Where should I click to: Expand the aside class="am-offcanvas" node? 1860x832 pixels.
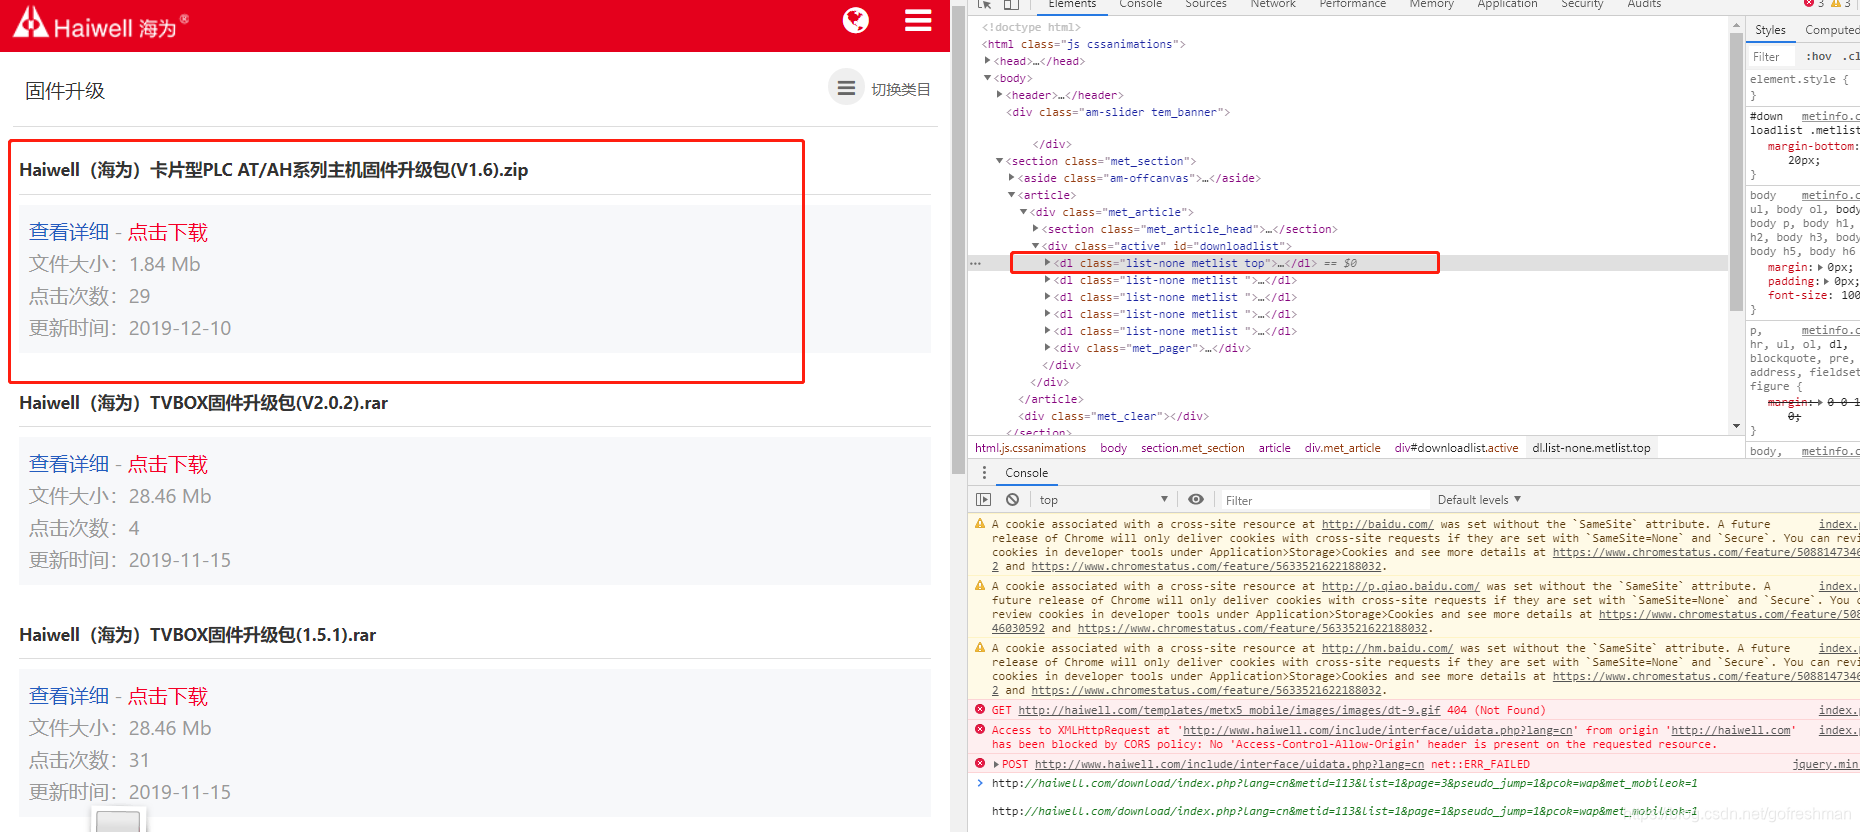(x=1012, y=178)
